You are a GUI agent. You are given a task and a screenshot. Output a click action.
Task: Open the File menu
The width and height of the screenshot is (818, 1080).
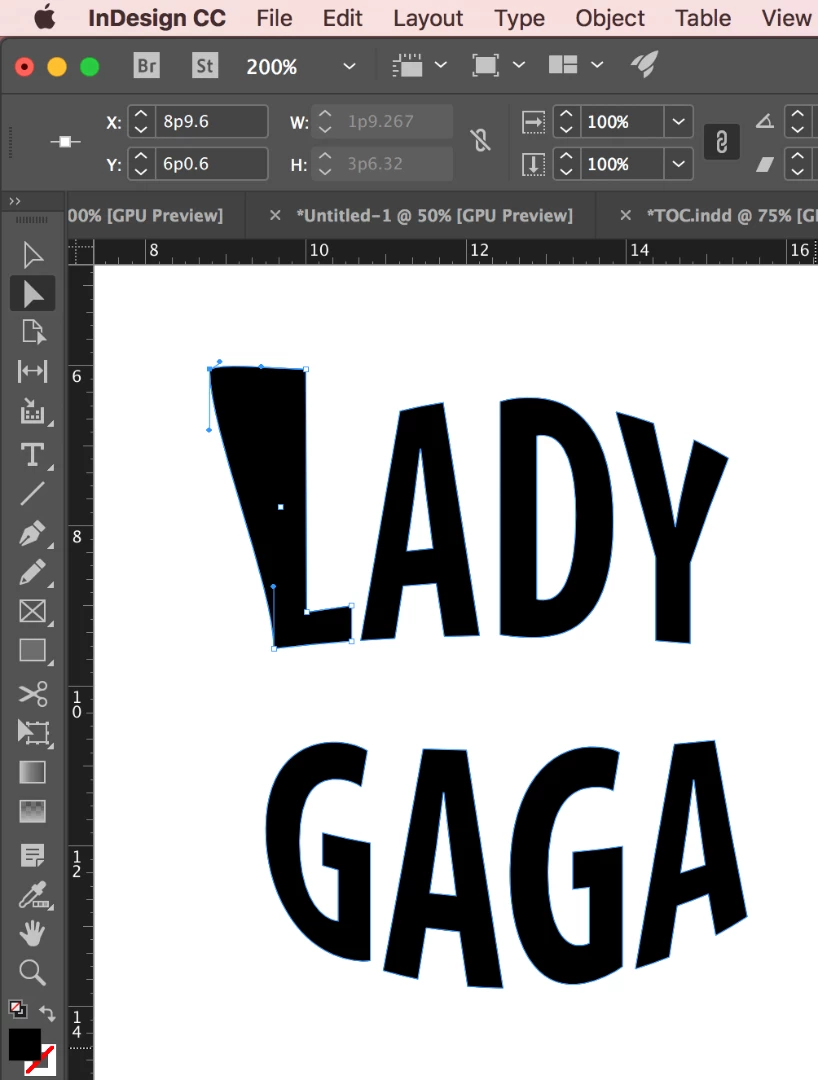[x=274, y=18]
